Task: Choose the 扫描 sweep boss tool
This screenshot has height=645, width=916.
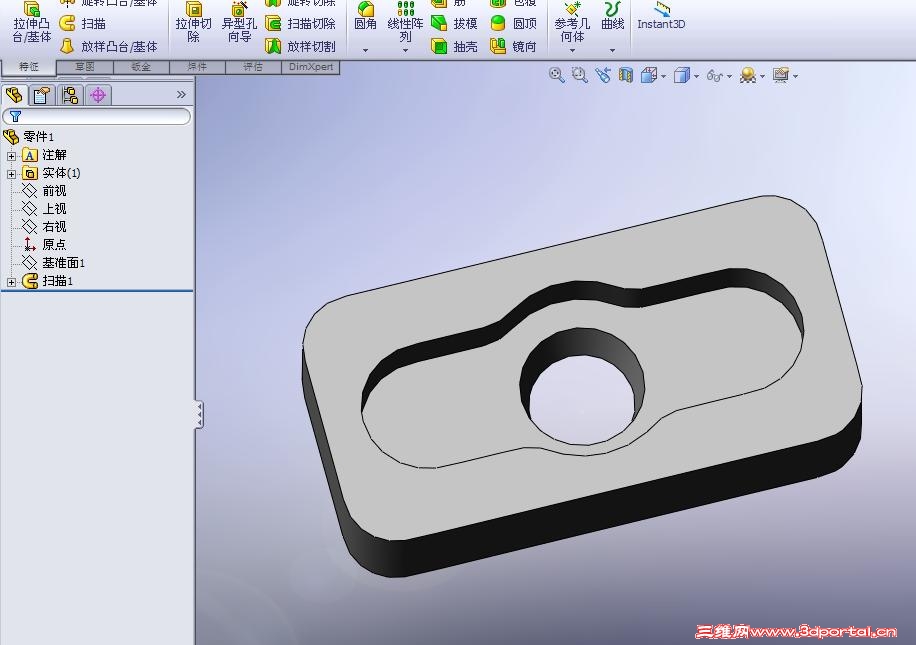Action: point(84,23)
